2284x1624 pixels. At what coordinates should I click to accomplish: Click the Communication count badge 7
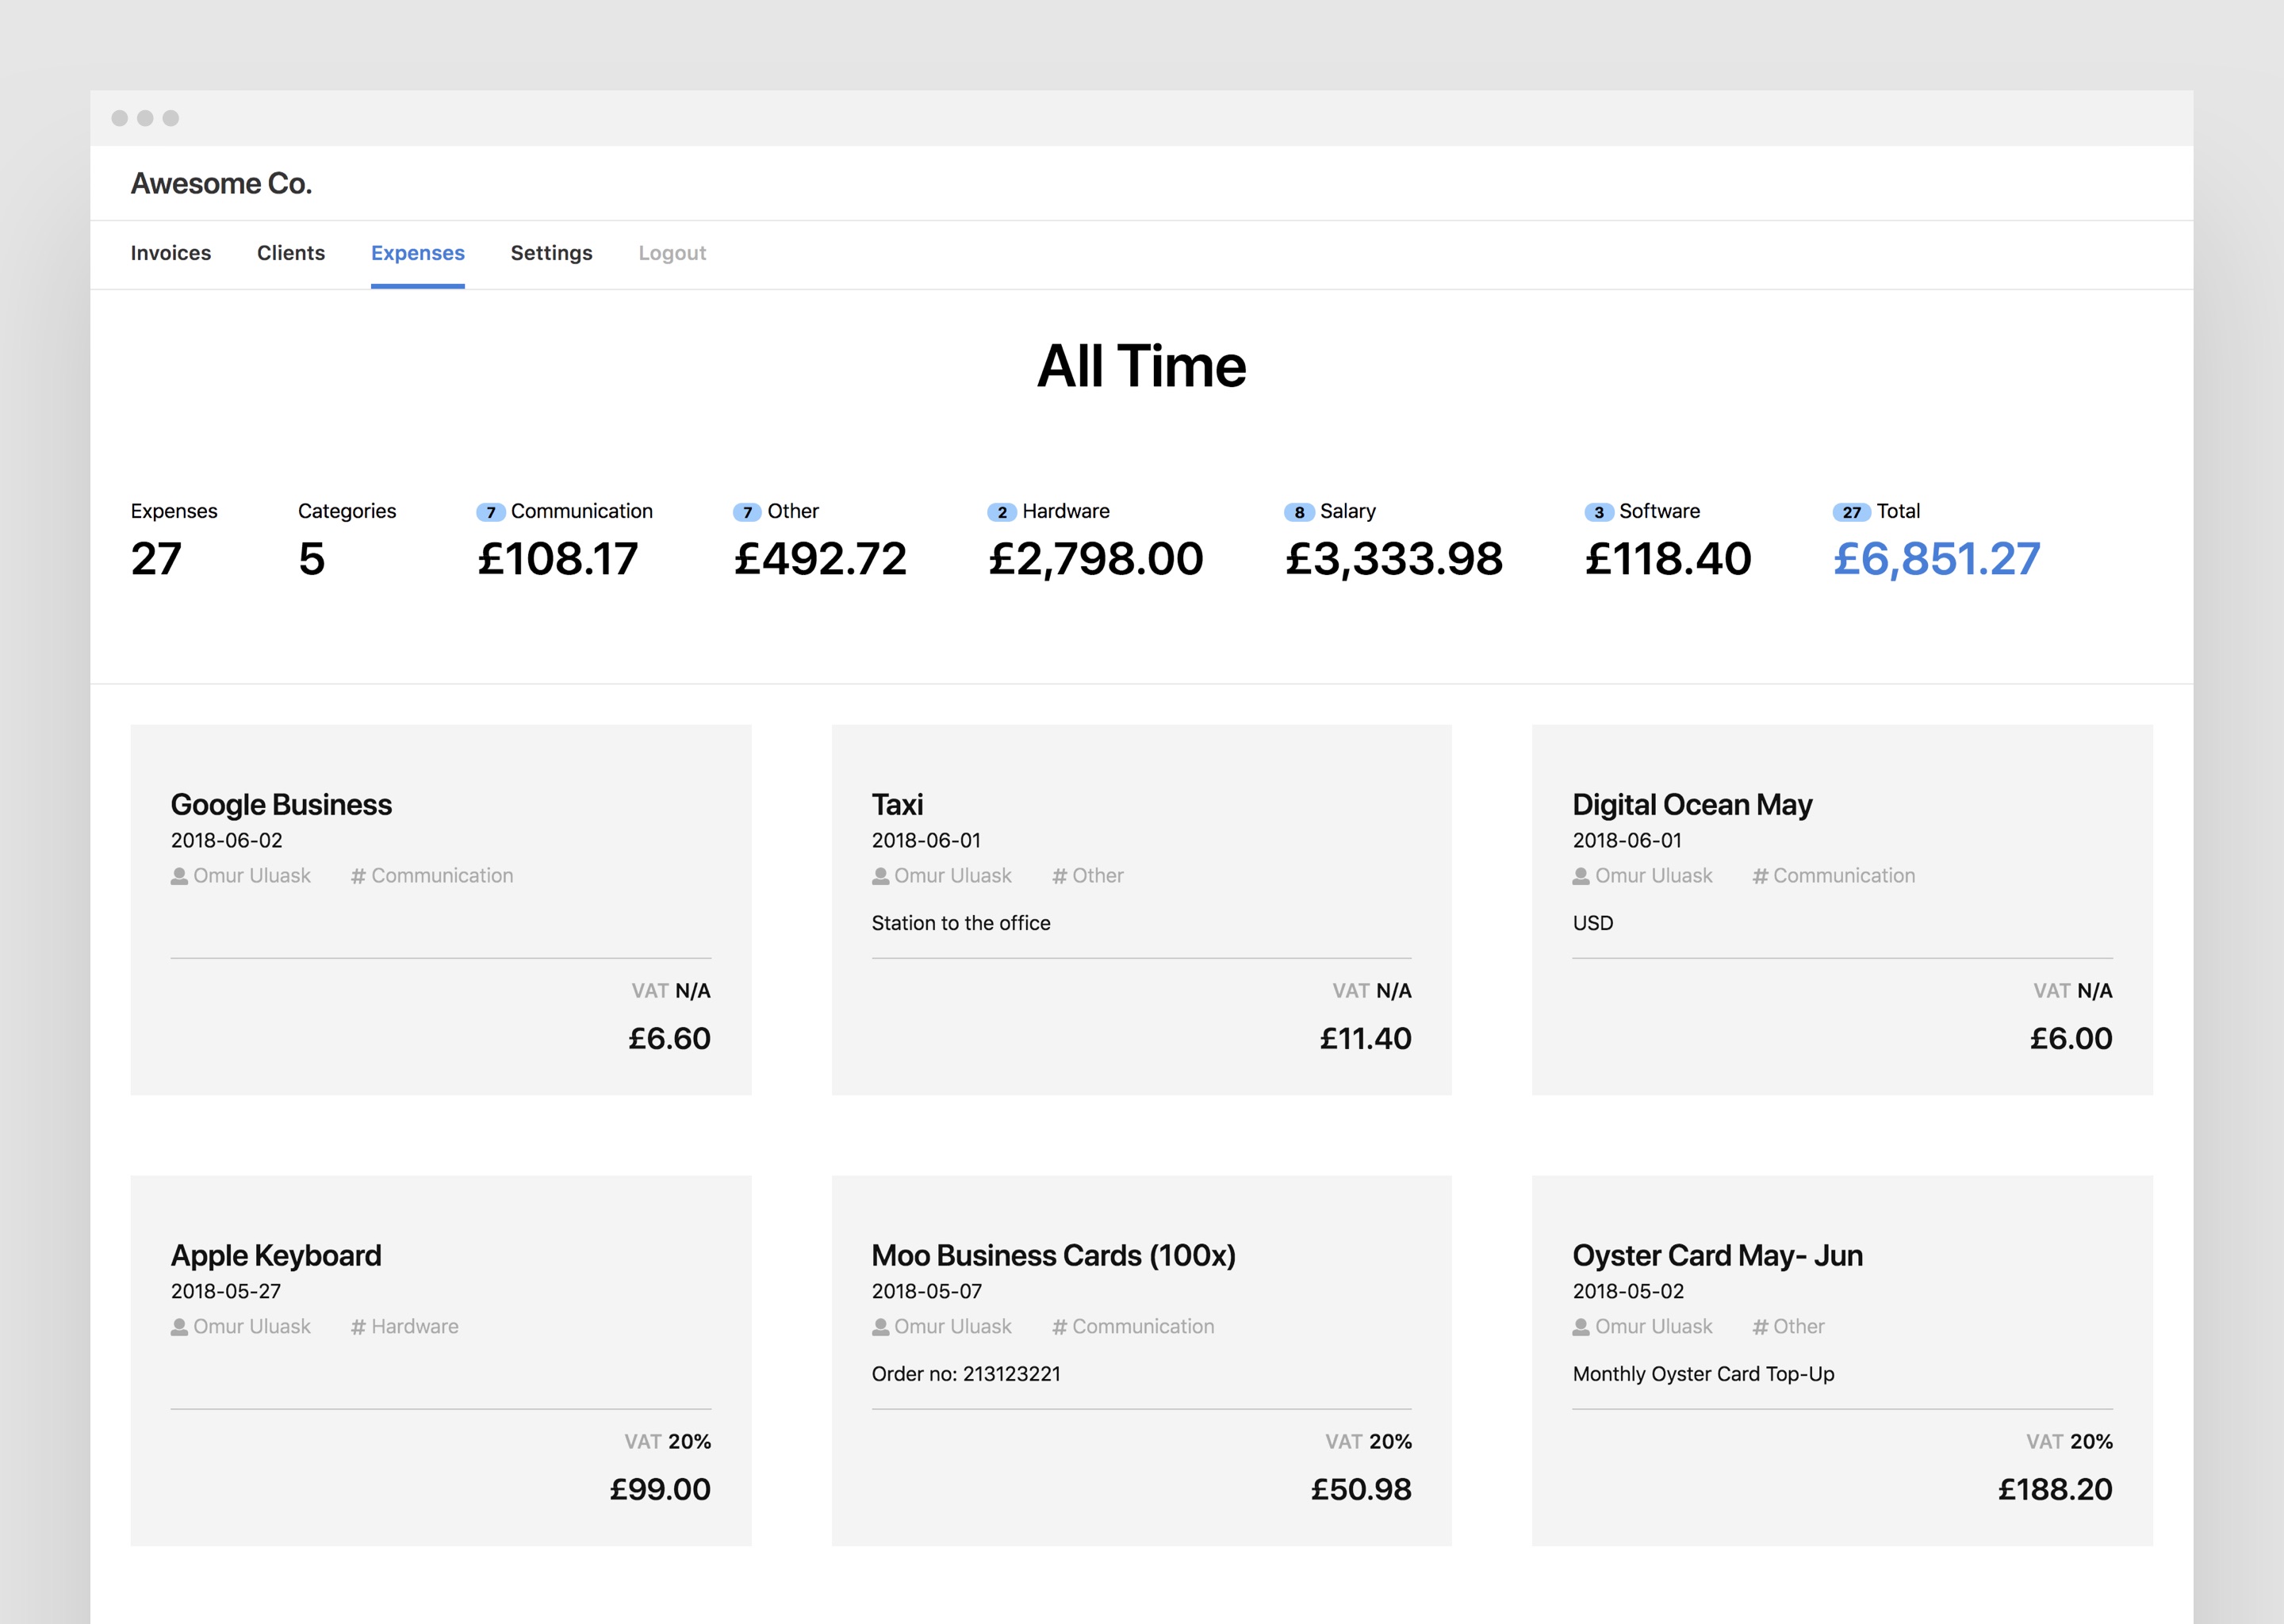[491, 512]
